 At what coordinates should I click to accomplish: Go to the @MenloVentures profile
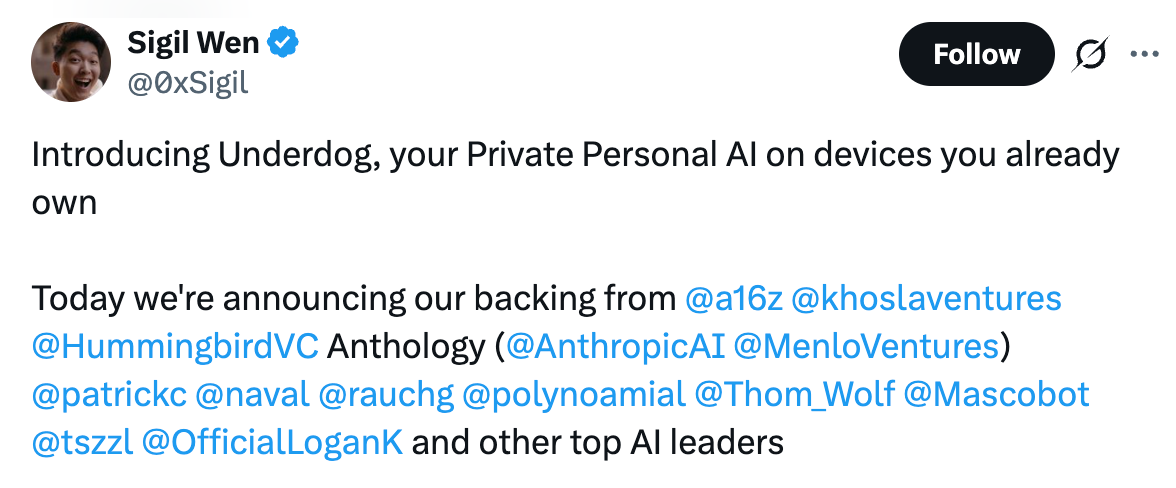pyautogui.click(x=866, y=346)
